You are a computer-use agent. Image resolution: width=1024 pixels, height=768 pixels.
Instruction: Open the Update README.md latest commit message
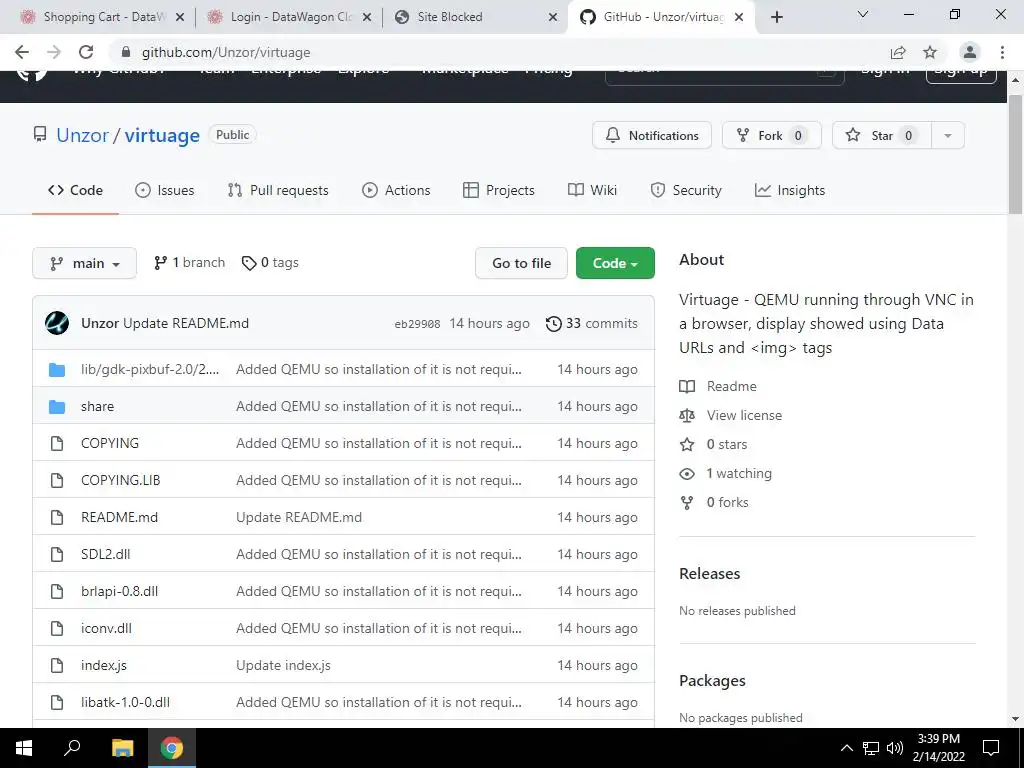point(185,323)
